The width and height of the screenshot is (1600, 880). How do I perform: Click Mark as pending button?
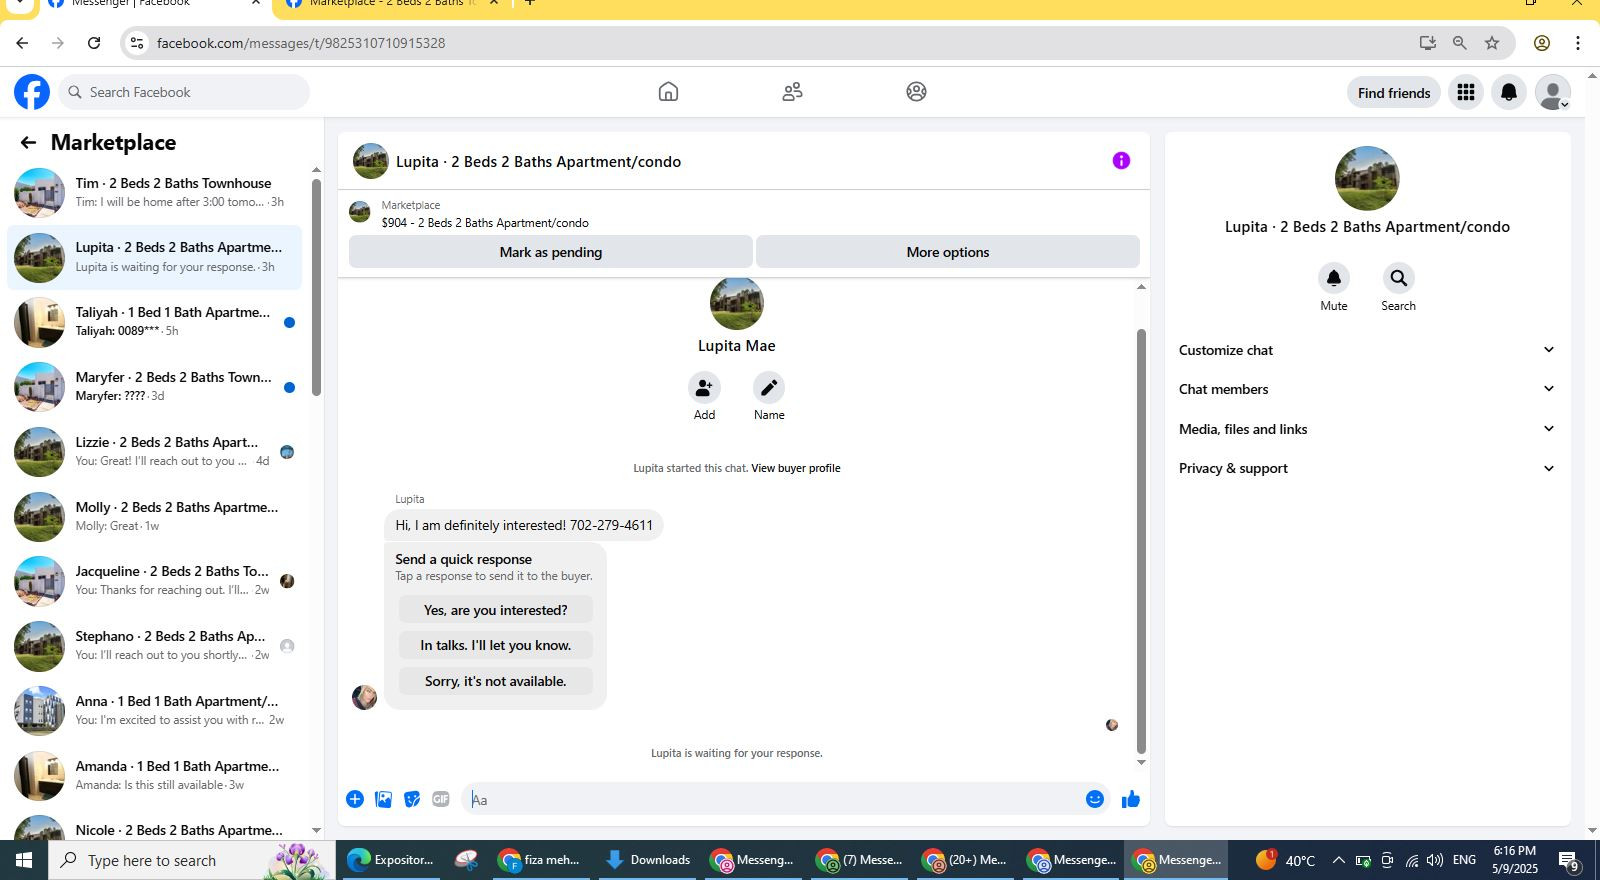pyautogui.click(x=550, y=252)
